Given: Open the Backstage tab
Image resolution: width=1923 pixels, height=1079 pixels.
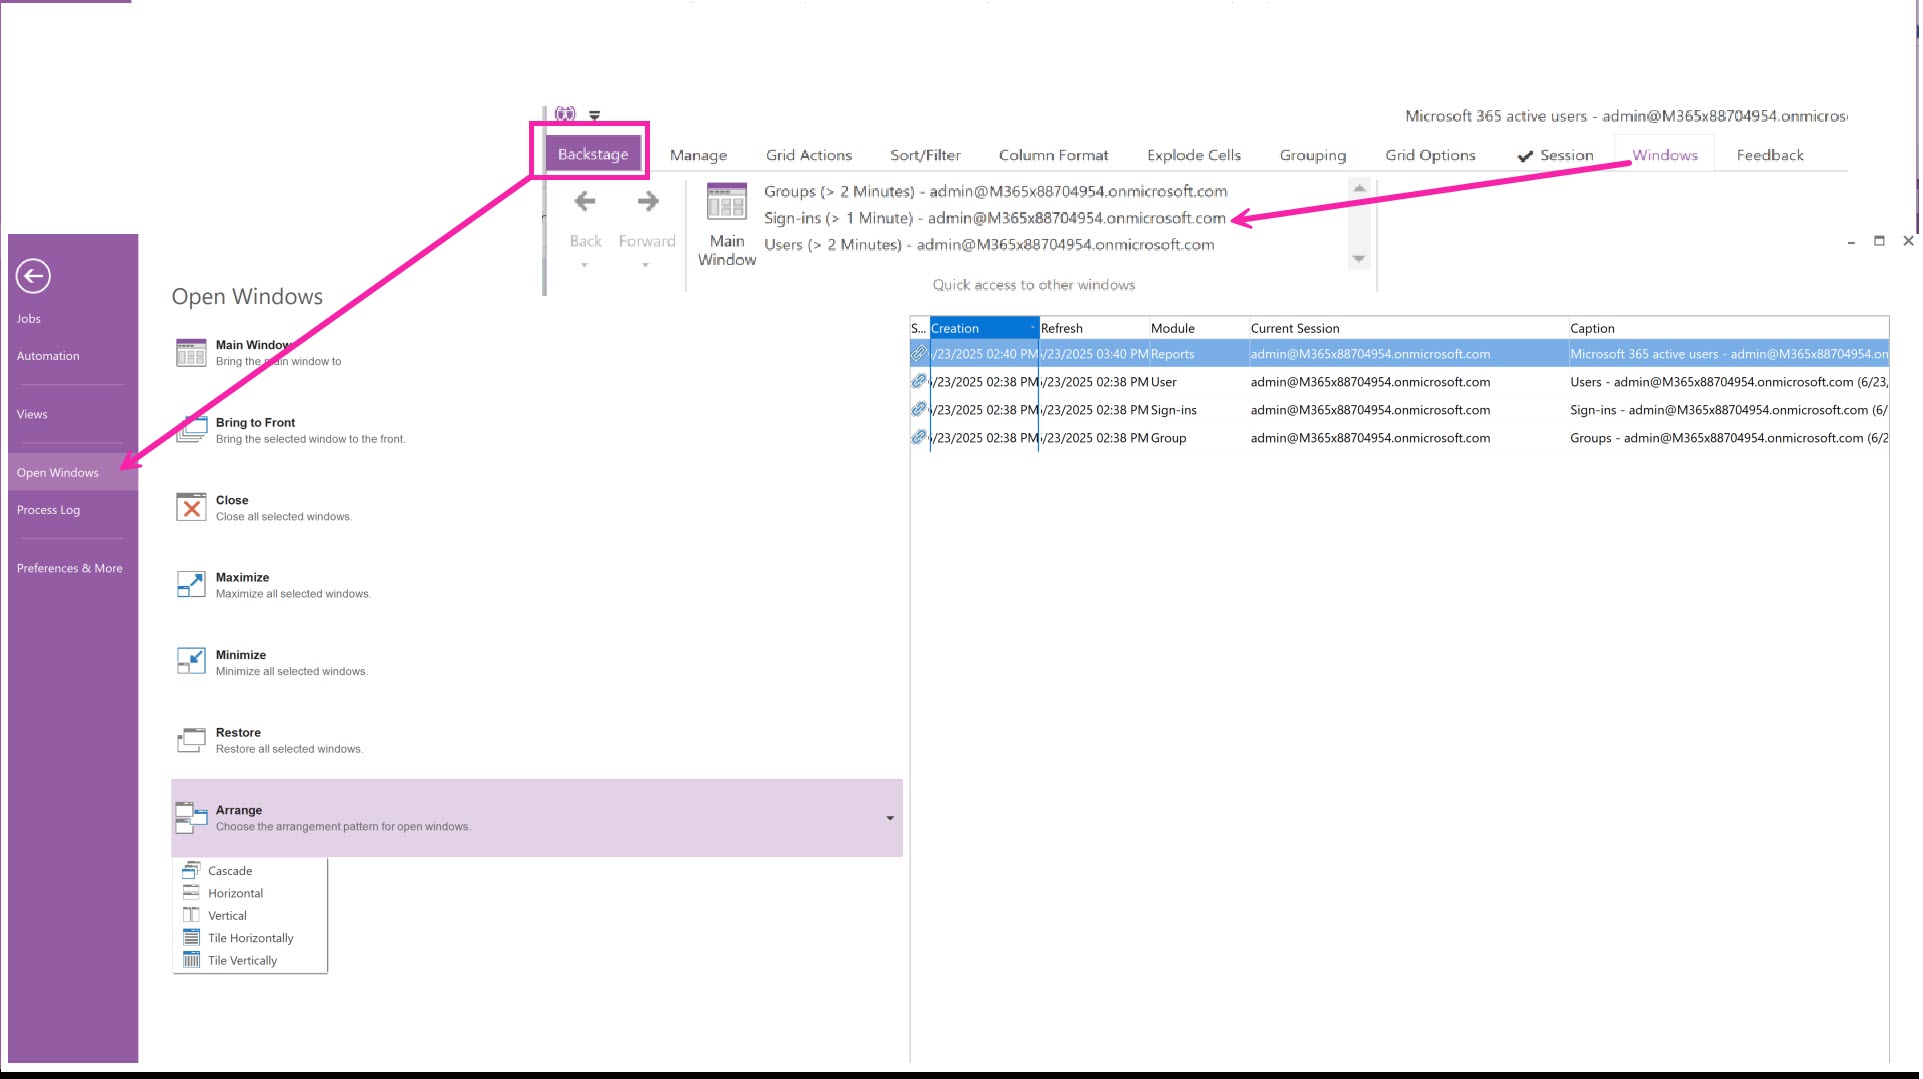Looking at the screenshot, I should tap(593, 154).
